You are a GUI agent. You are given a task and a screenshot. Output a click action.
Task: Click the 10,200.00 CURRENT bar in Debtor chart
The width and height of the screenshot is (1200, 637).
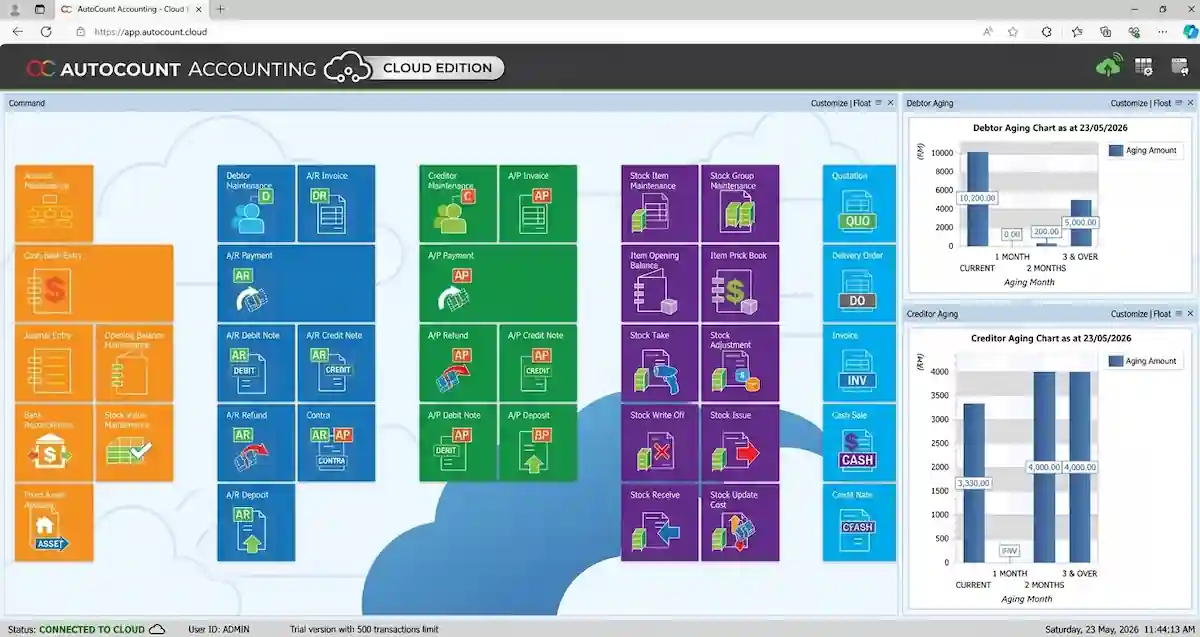click(x=977, y=199)
